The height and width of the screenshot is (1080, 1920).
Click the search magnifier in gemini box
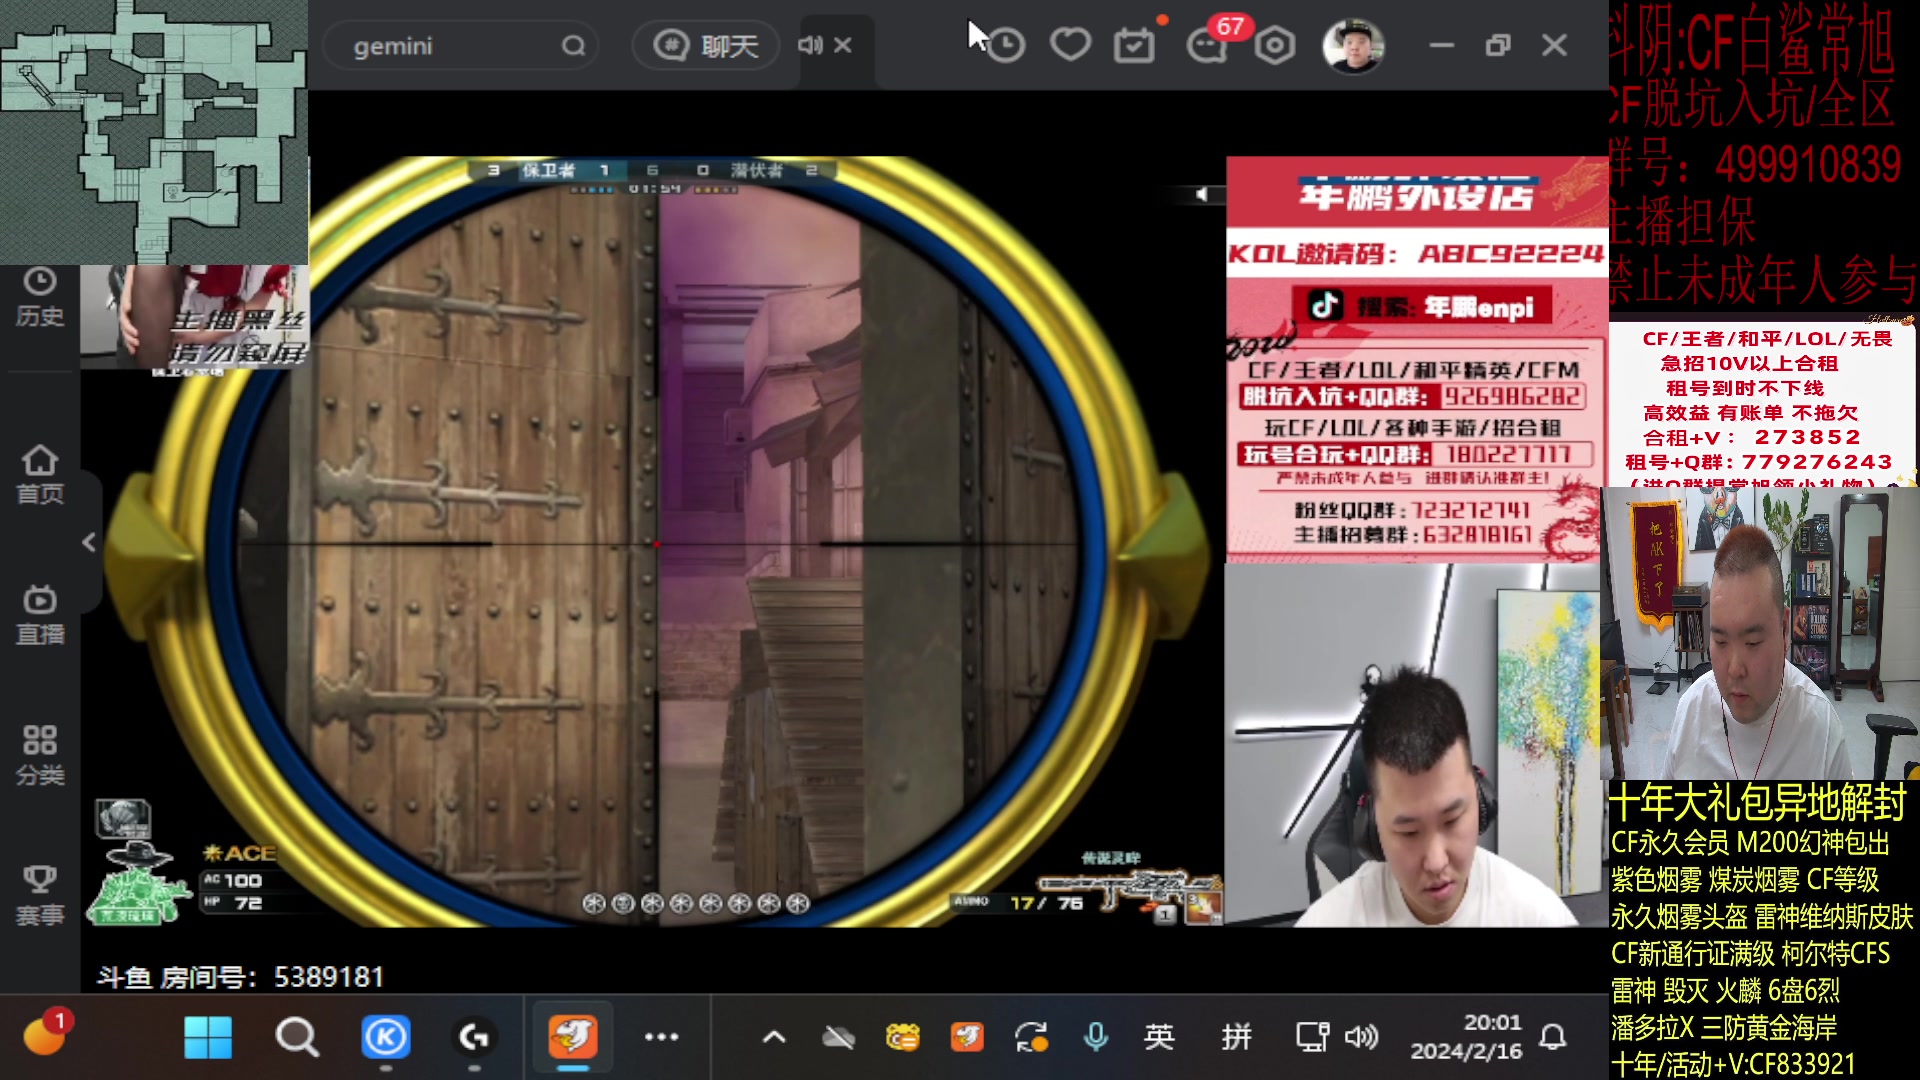573,46
